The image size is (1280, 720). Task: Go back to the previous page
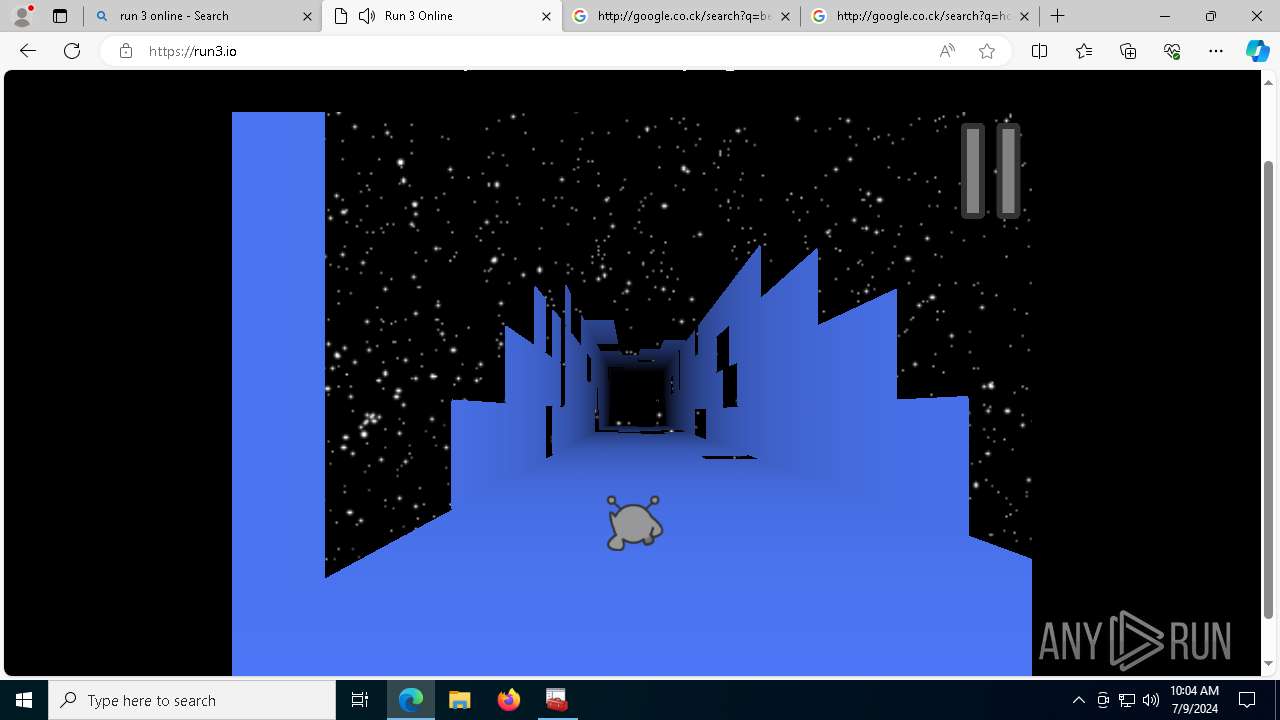click(28, 51)
